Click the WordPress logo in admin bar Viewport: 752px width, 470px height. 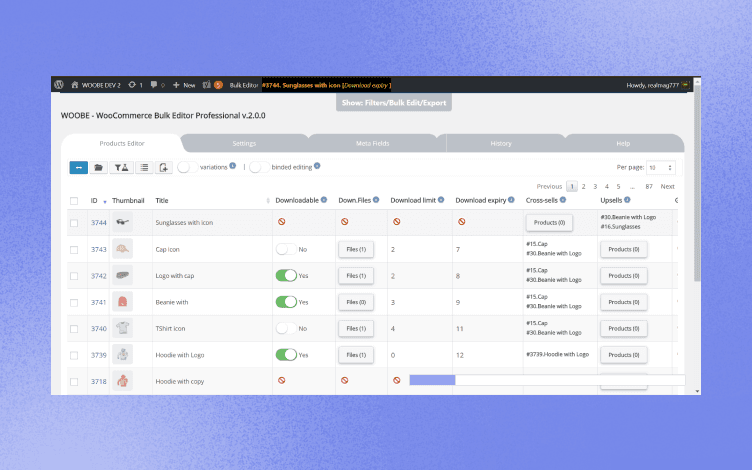point(59,84)
